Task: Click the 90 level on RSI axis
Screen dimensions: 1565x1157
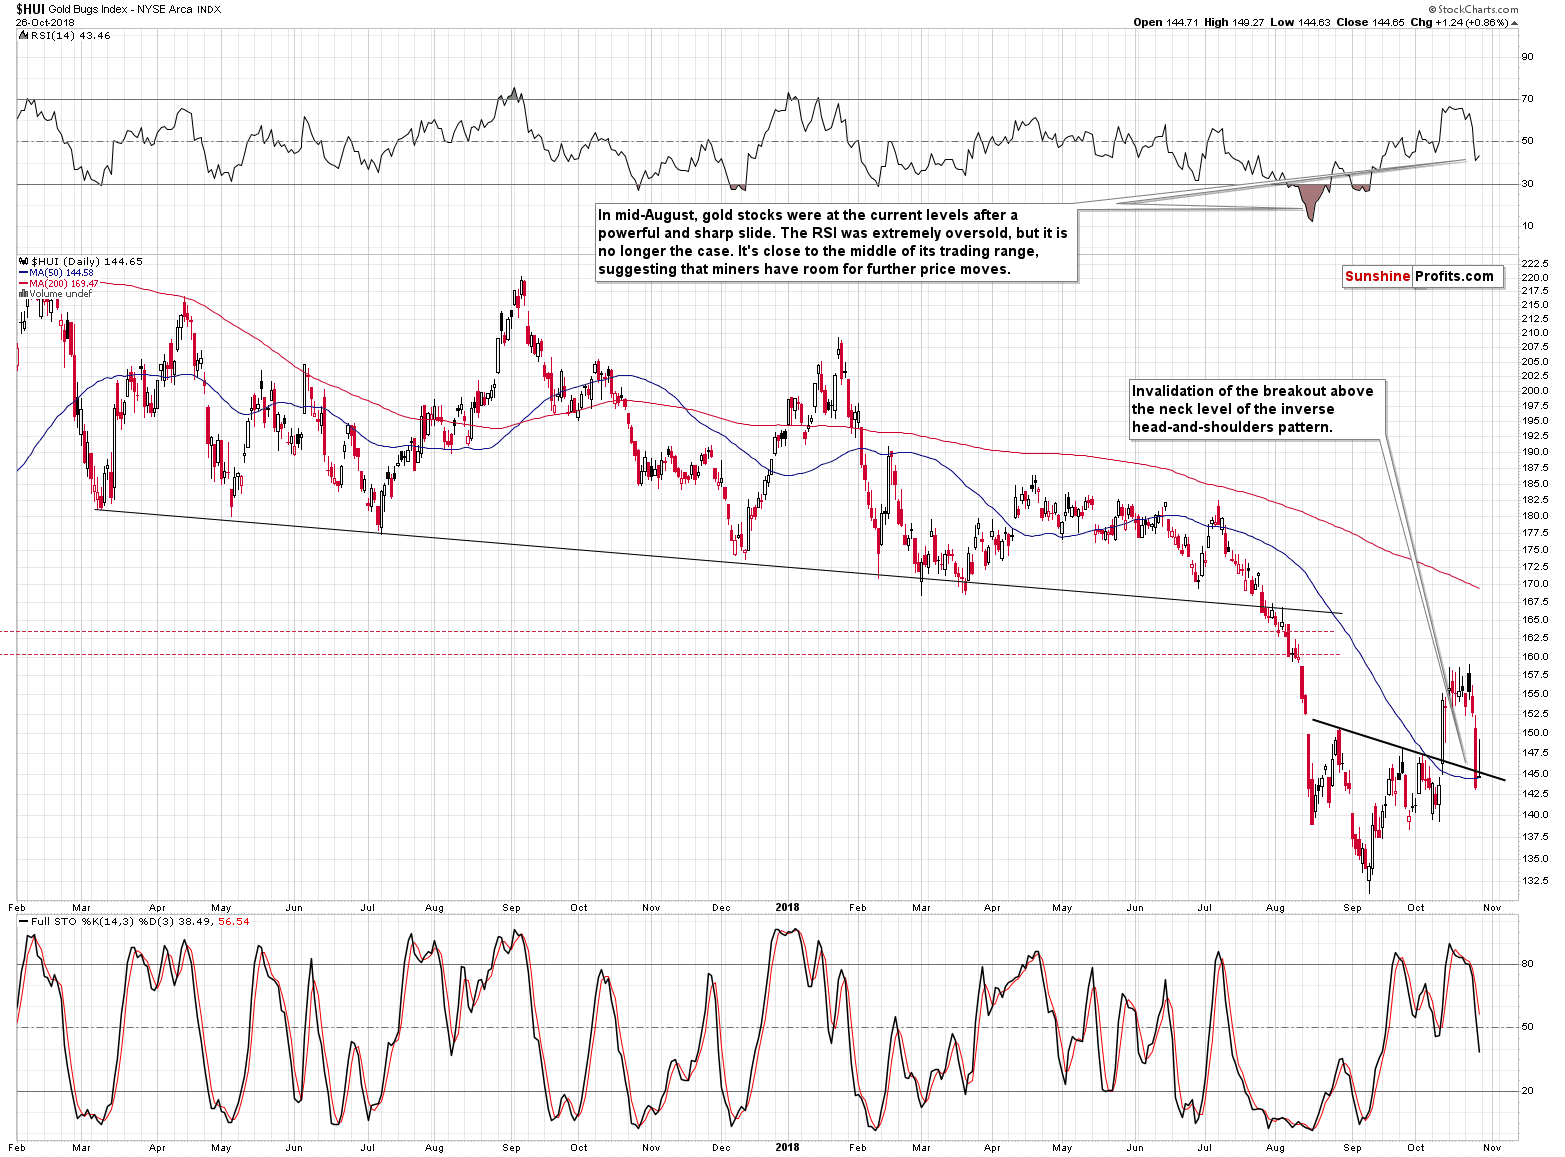Action: (1527, 57)
